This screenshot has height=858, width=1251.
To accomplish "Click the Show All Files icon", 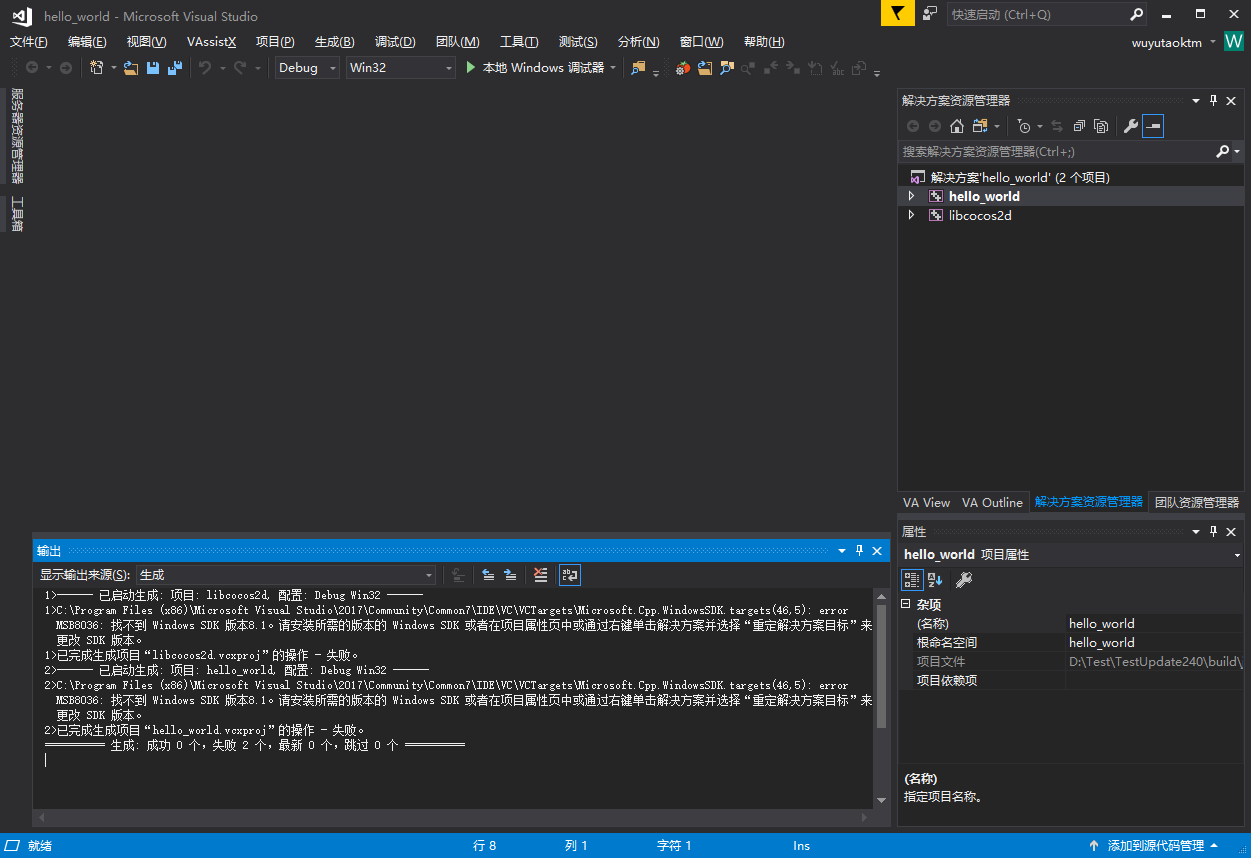I will coord(1101,126).
